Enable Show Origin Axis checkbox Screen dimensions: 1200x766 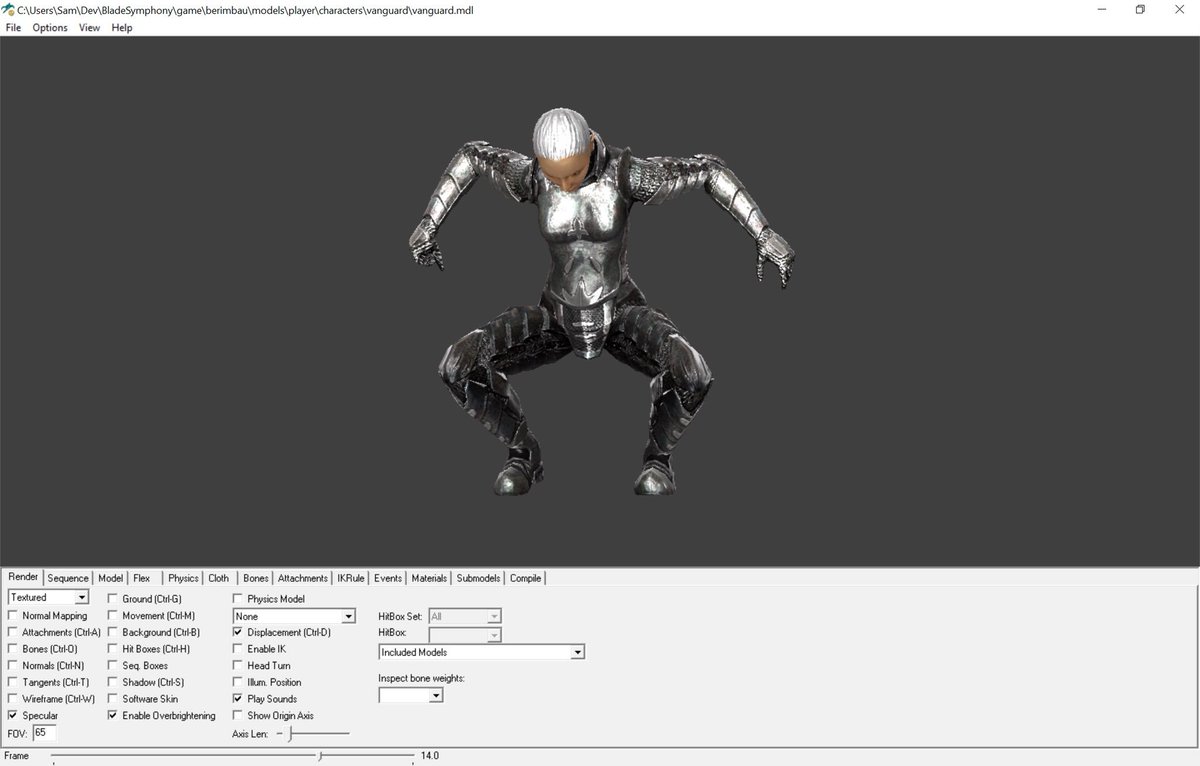point(273,716)
